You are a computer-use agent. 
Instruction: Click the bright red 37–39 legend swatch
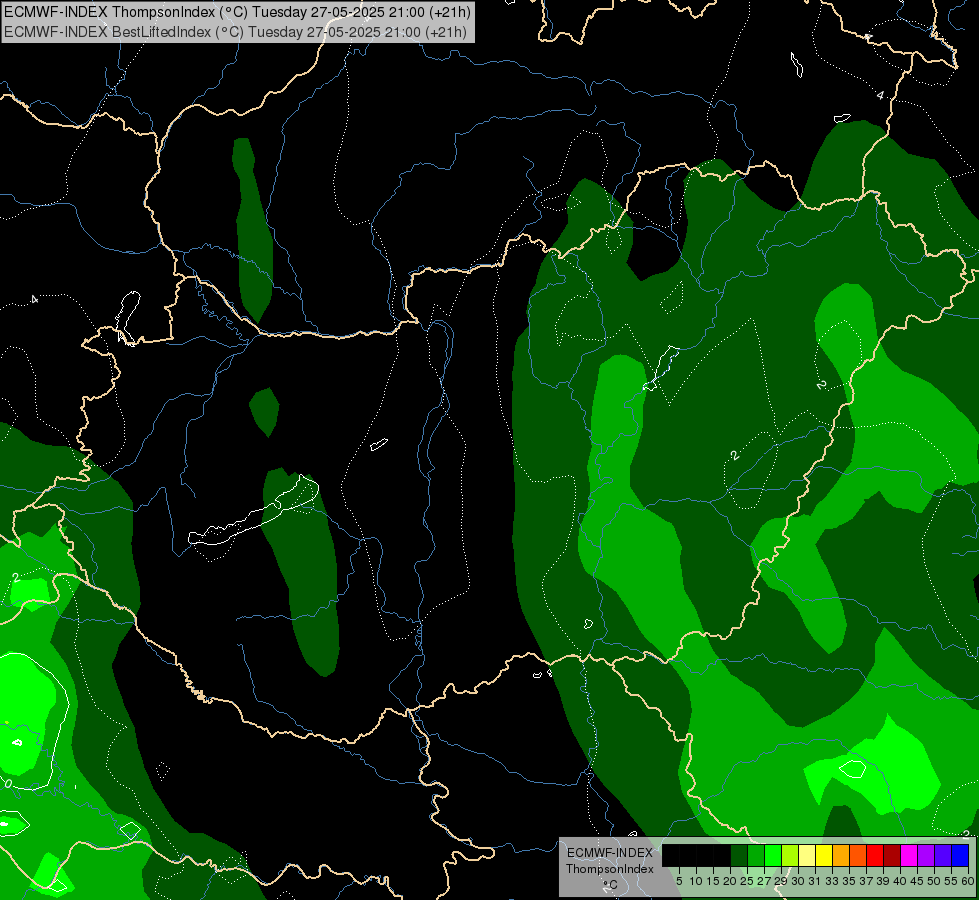[875, 855]
